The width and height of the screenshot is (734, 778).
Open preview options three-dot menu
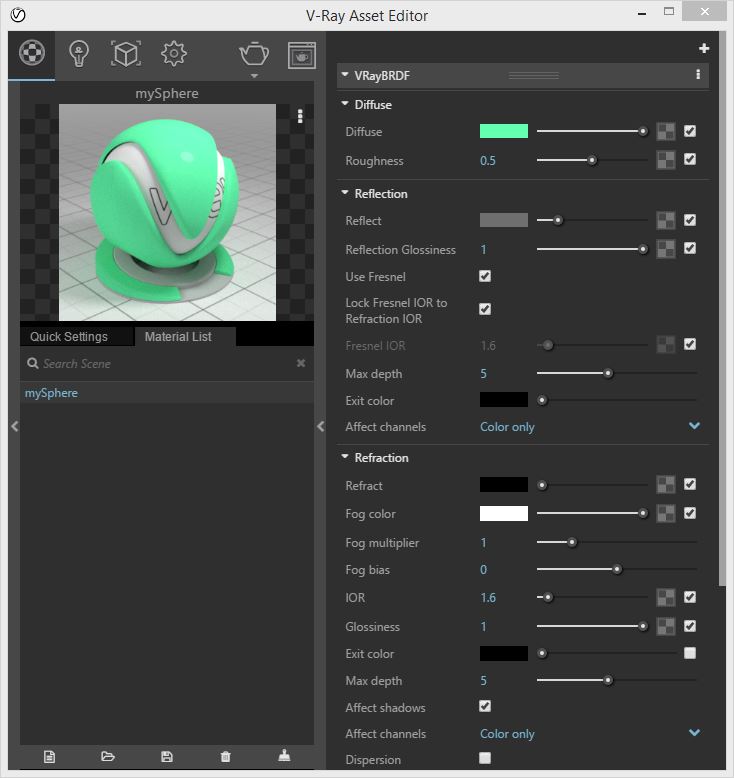[x=300, y=116]
